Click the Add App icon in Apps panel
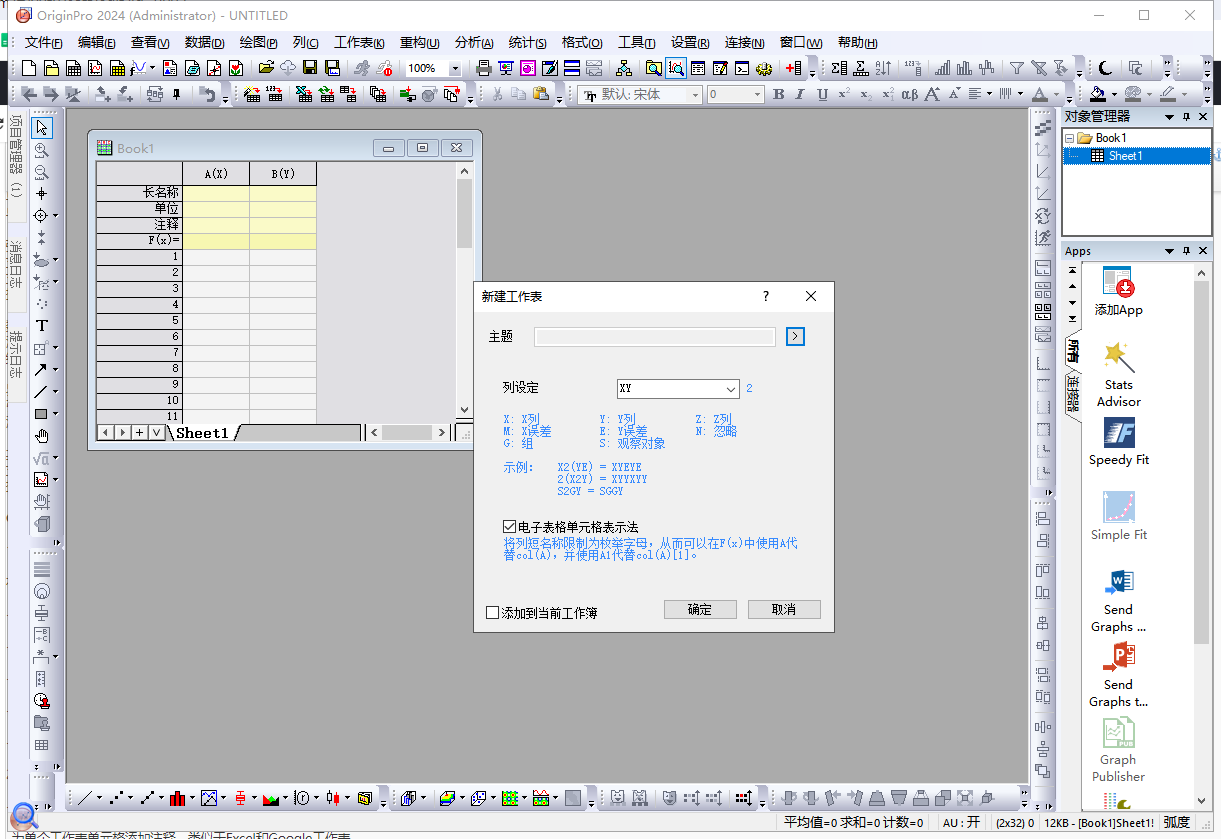The image size is (1221, 839). click(1118, 291)
